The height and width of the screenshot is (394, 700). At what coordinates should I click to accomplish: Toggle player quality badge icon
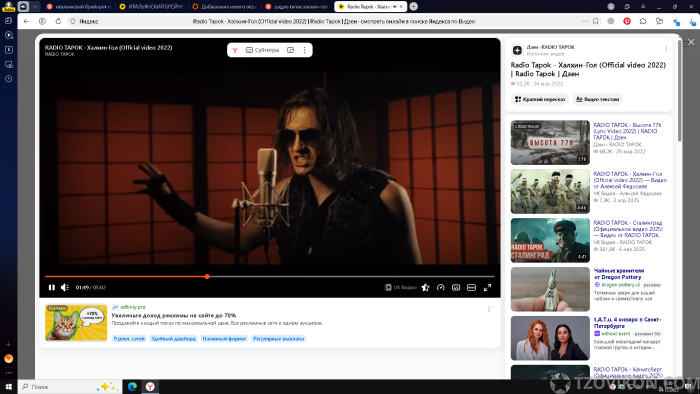click(456, 287)
